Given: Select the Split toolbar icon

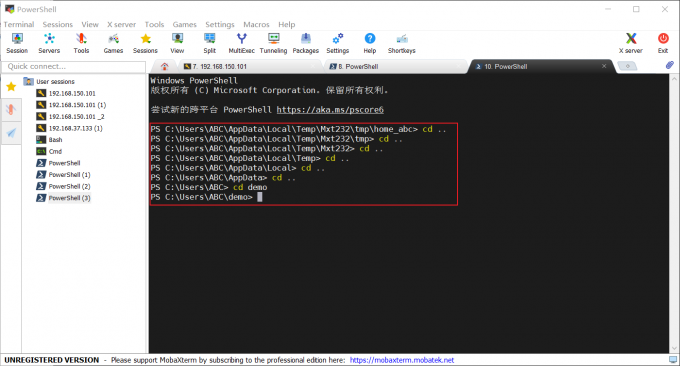Looking at the screenshot, I should pyautogui.click(x=209, y=43).
